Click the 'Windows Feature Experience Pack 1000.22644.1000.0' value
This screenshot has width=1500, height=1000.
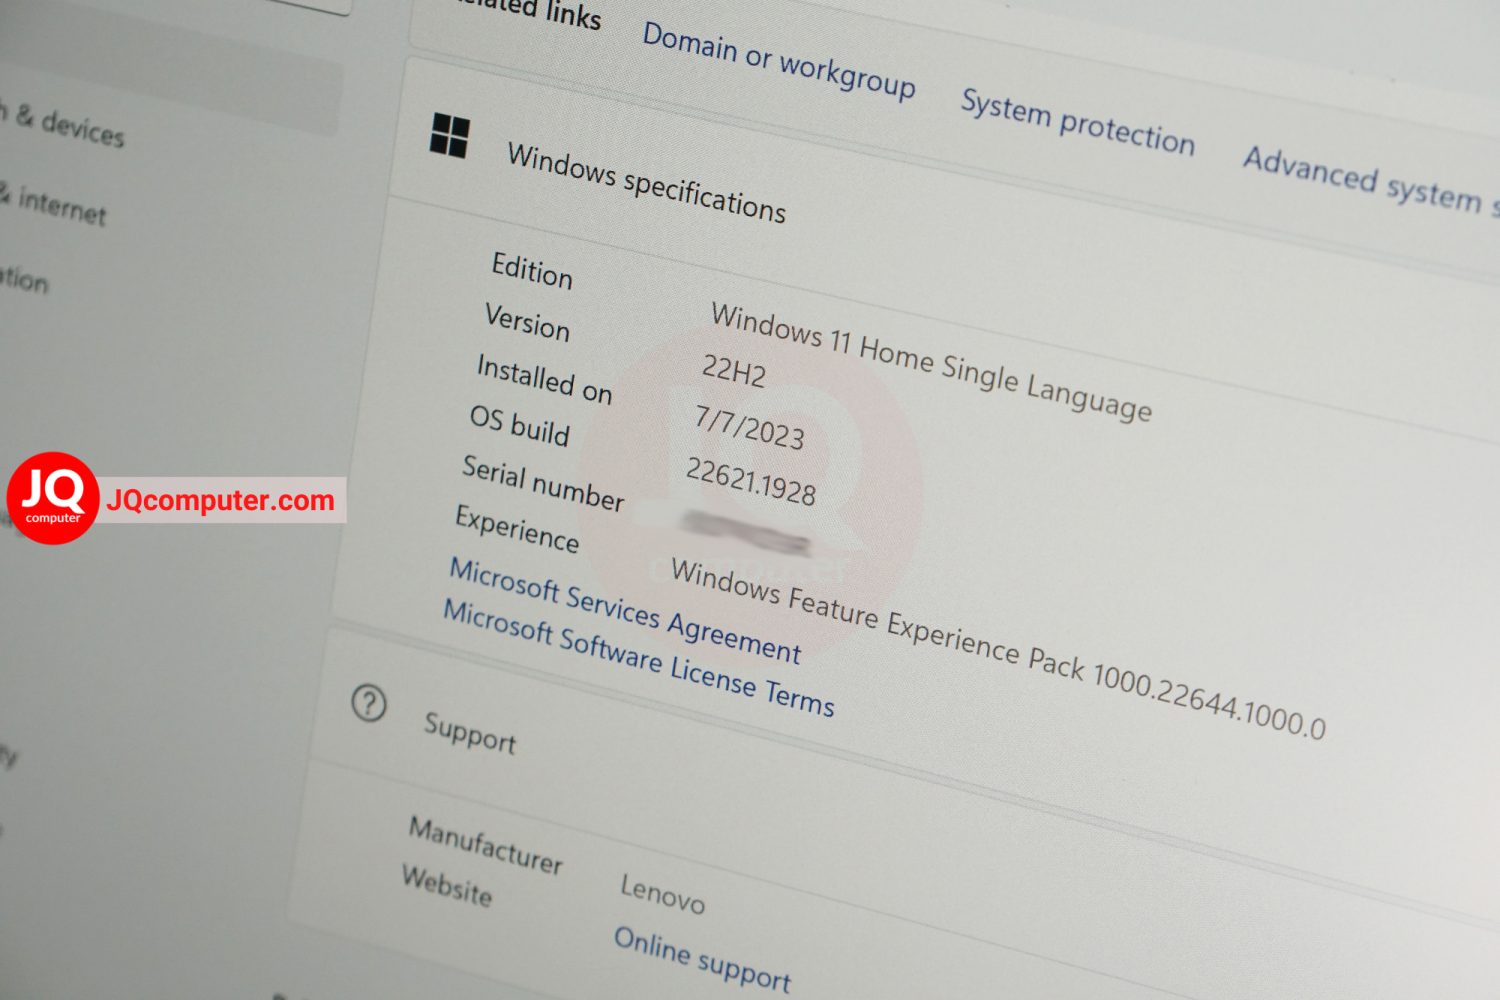click(x=998, y=649)
